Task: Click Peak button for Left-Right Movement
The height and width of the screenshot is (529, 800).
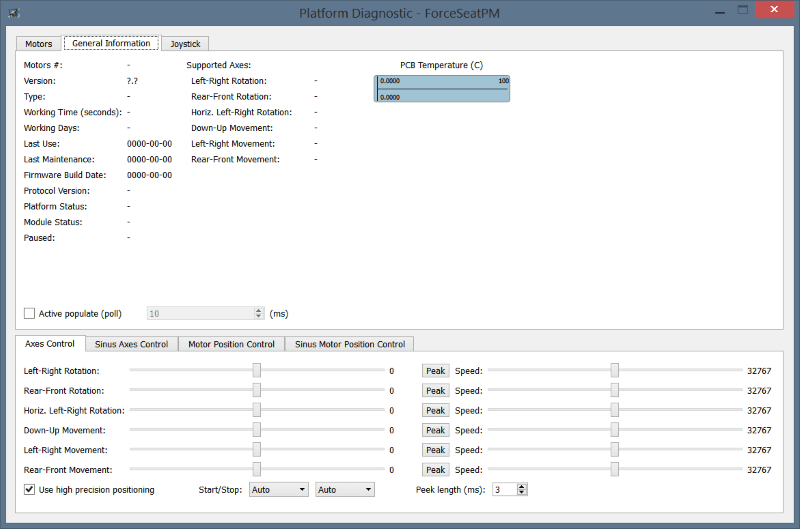Action: (436, 450)
